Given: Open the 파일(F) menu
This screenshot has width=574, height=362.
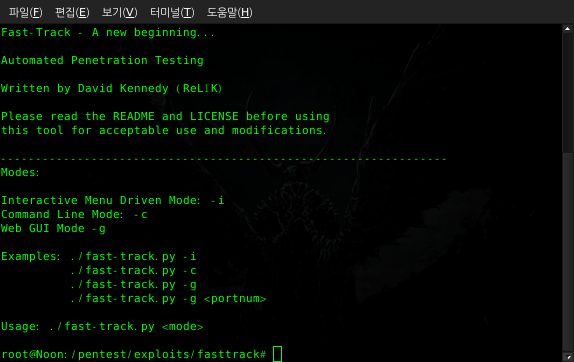Looking at the screenshot, I should point(26,12).
